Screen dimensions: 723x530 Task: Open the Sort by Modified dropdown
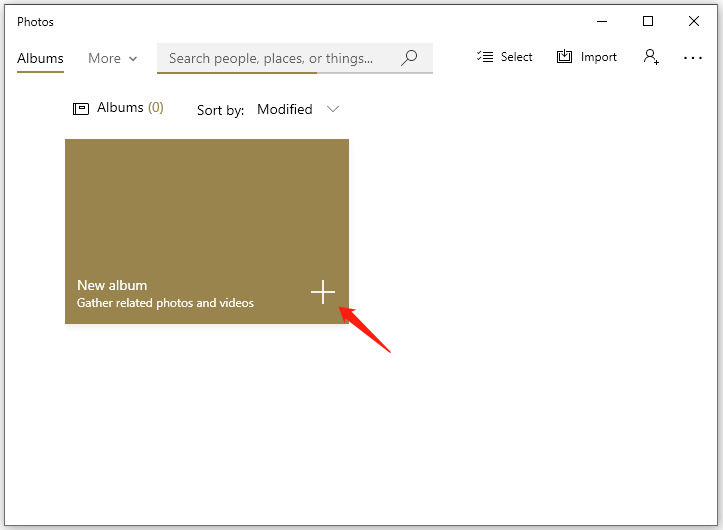click(x=298, y=109)
